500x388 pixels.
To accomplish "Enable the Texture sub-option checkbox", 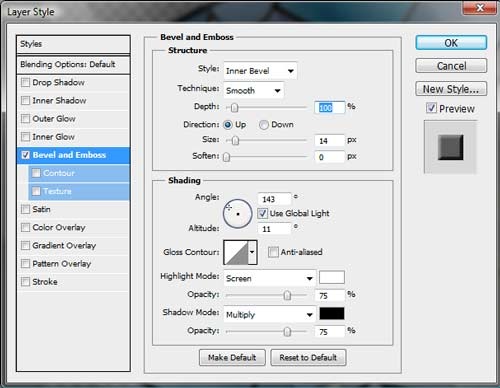I will (x=36, y=191).
